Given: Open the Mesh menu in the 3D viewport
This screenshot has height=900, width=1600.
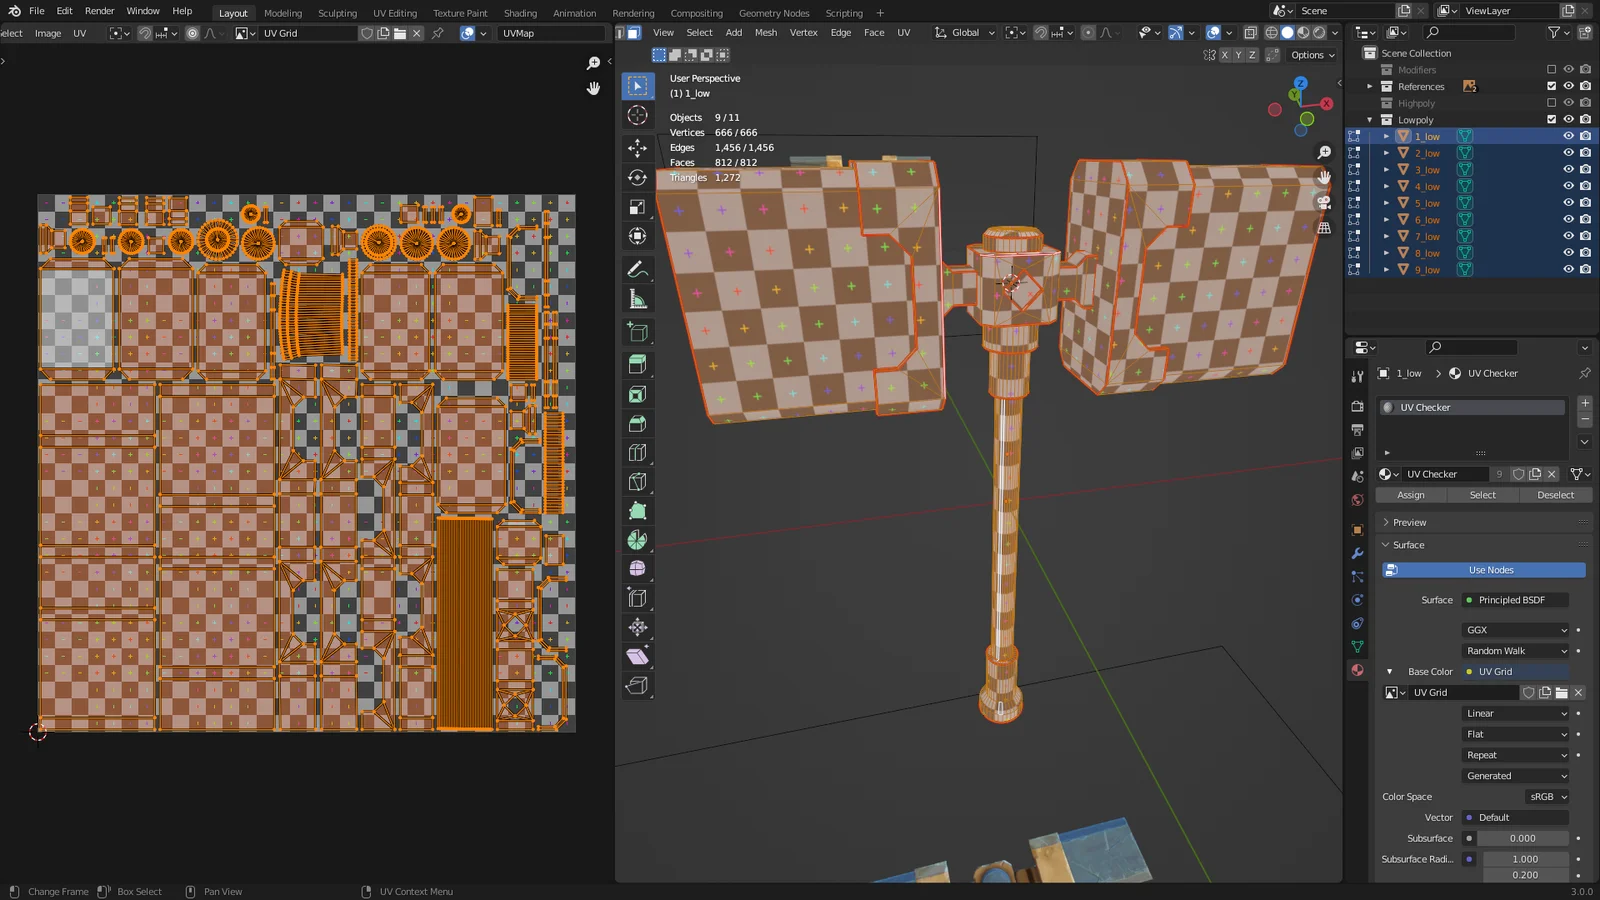Looking at the screenshot, I should (765, 32).
